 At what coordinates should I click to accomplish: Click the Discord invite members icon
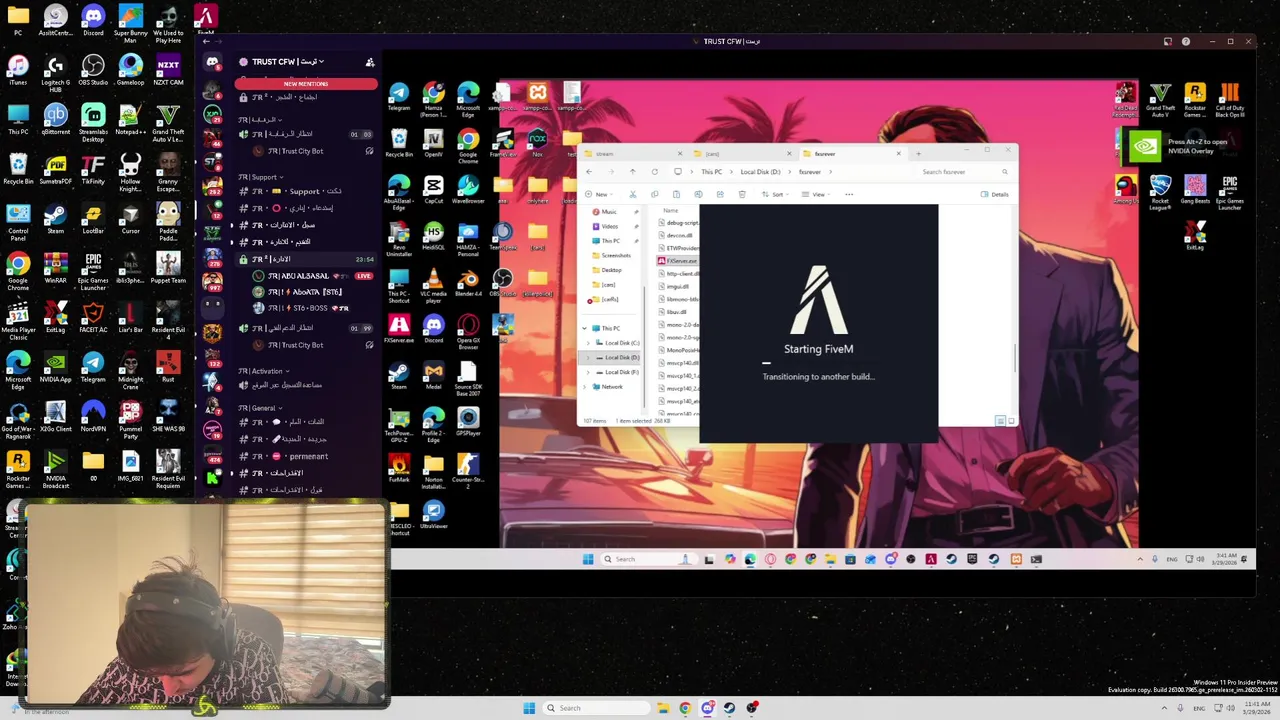pyautogui.click(x=370, y=62)
